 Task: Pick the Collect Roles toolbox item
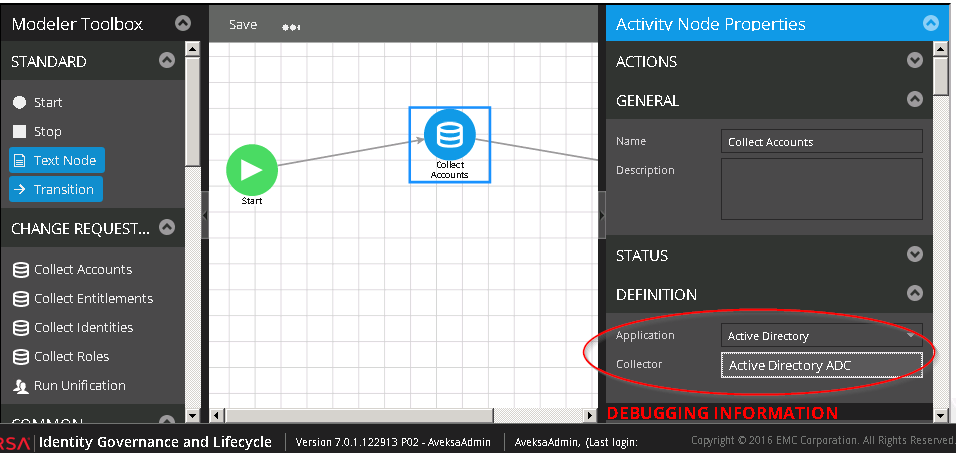(61, 356)
